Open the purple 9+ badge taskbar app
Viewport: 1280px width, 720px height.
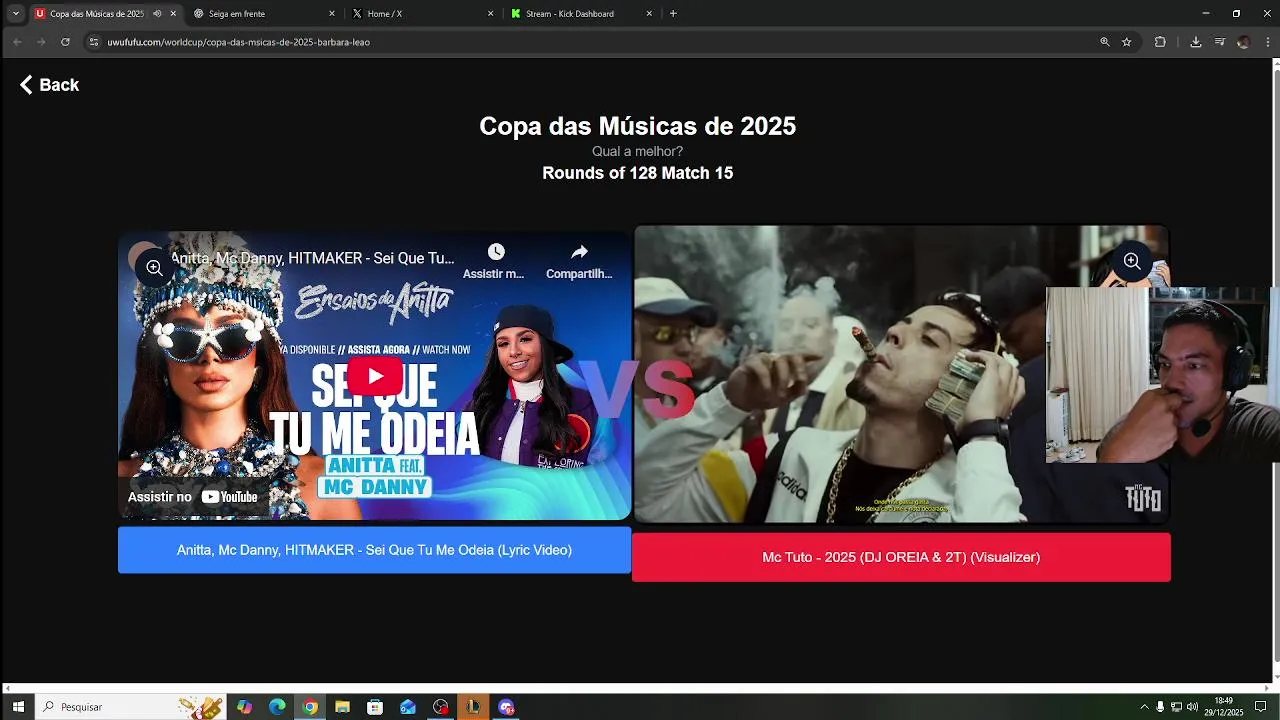pos(506,707)
